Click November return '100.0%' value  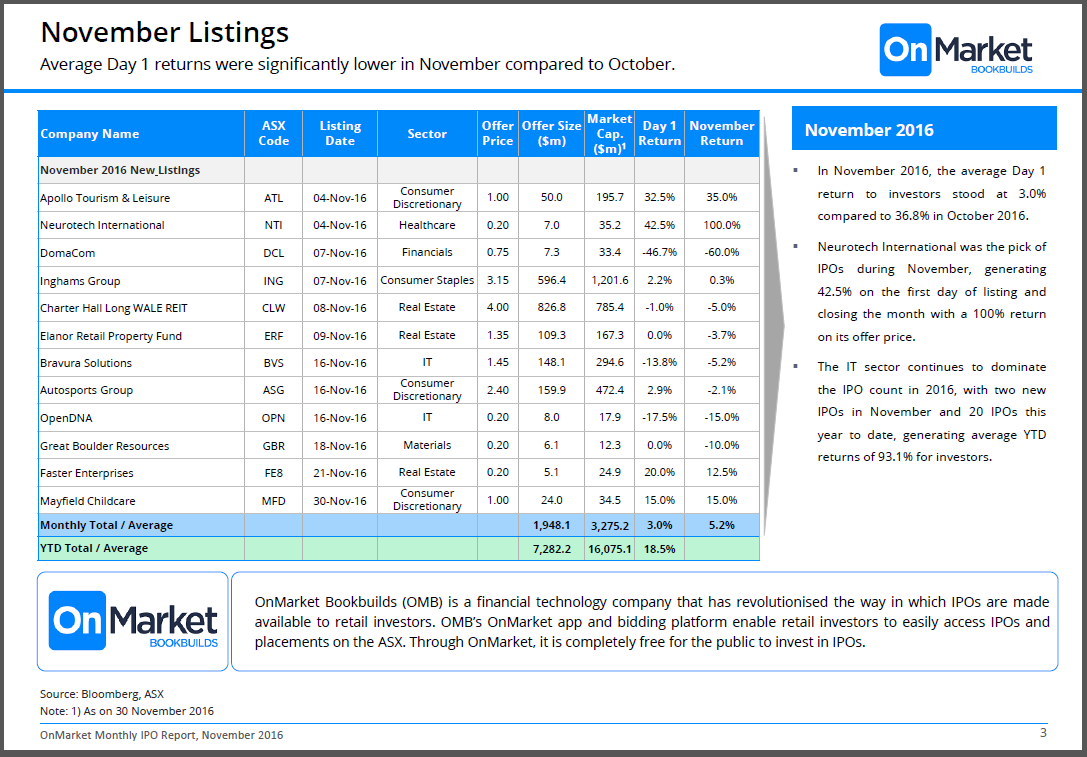[x=722, y=225]
